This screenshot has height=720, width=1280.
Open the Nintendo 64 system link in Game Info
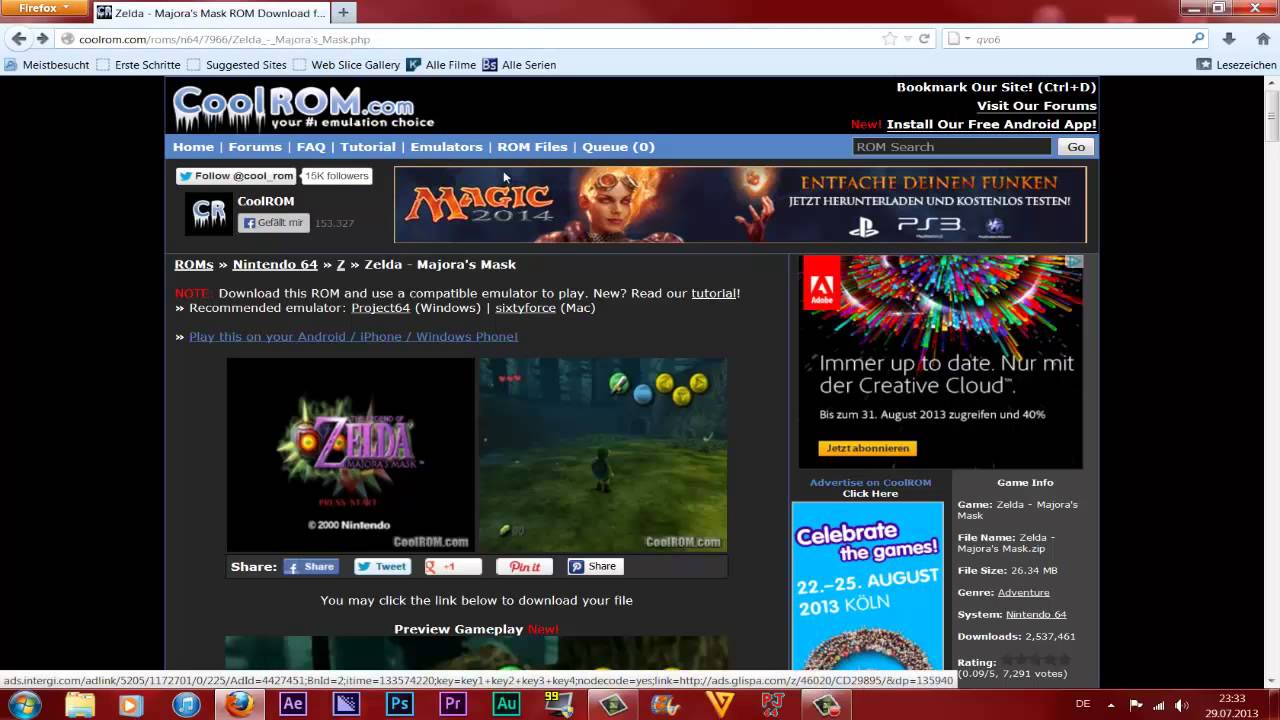(1036, 615)
